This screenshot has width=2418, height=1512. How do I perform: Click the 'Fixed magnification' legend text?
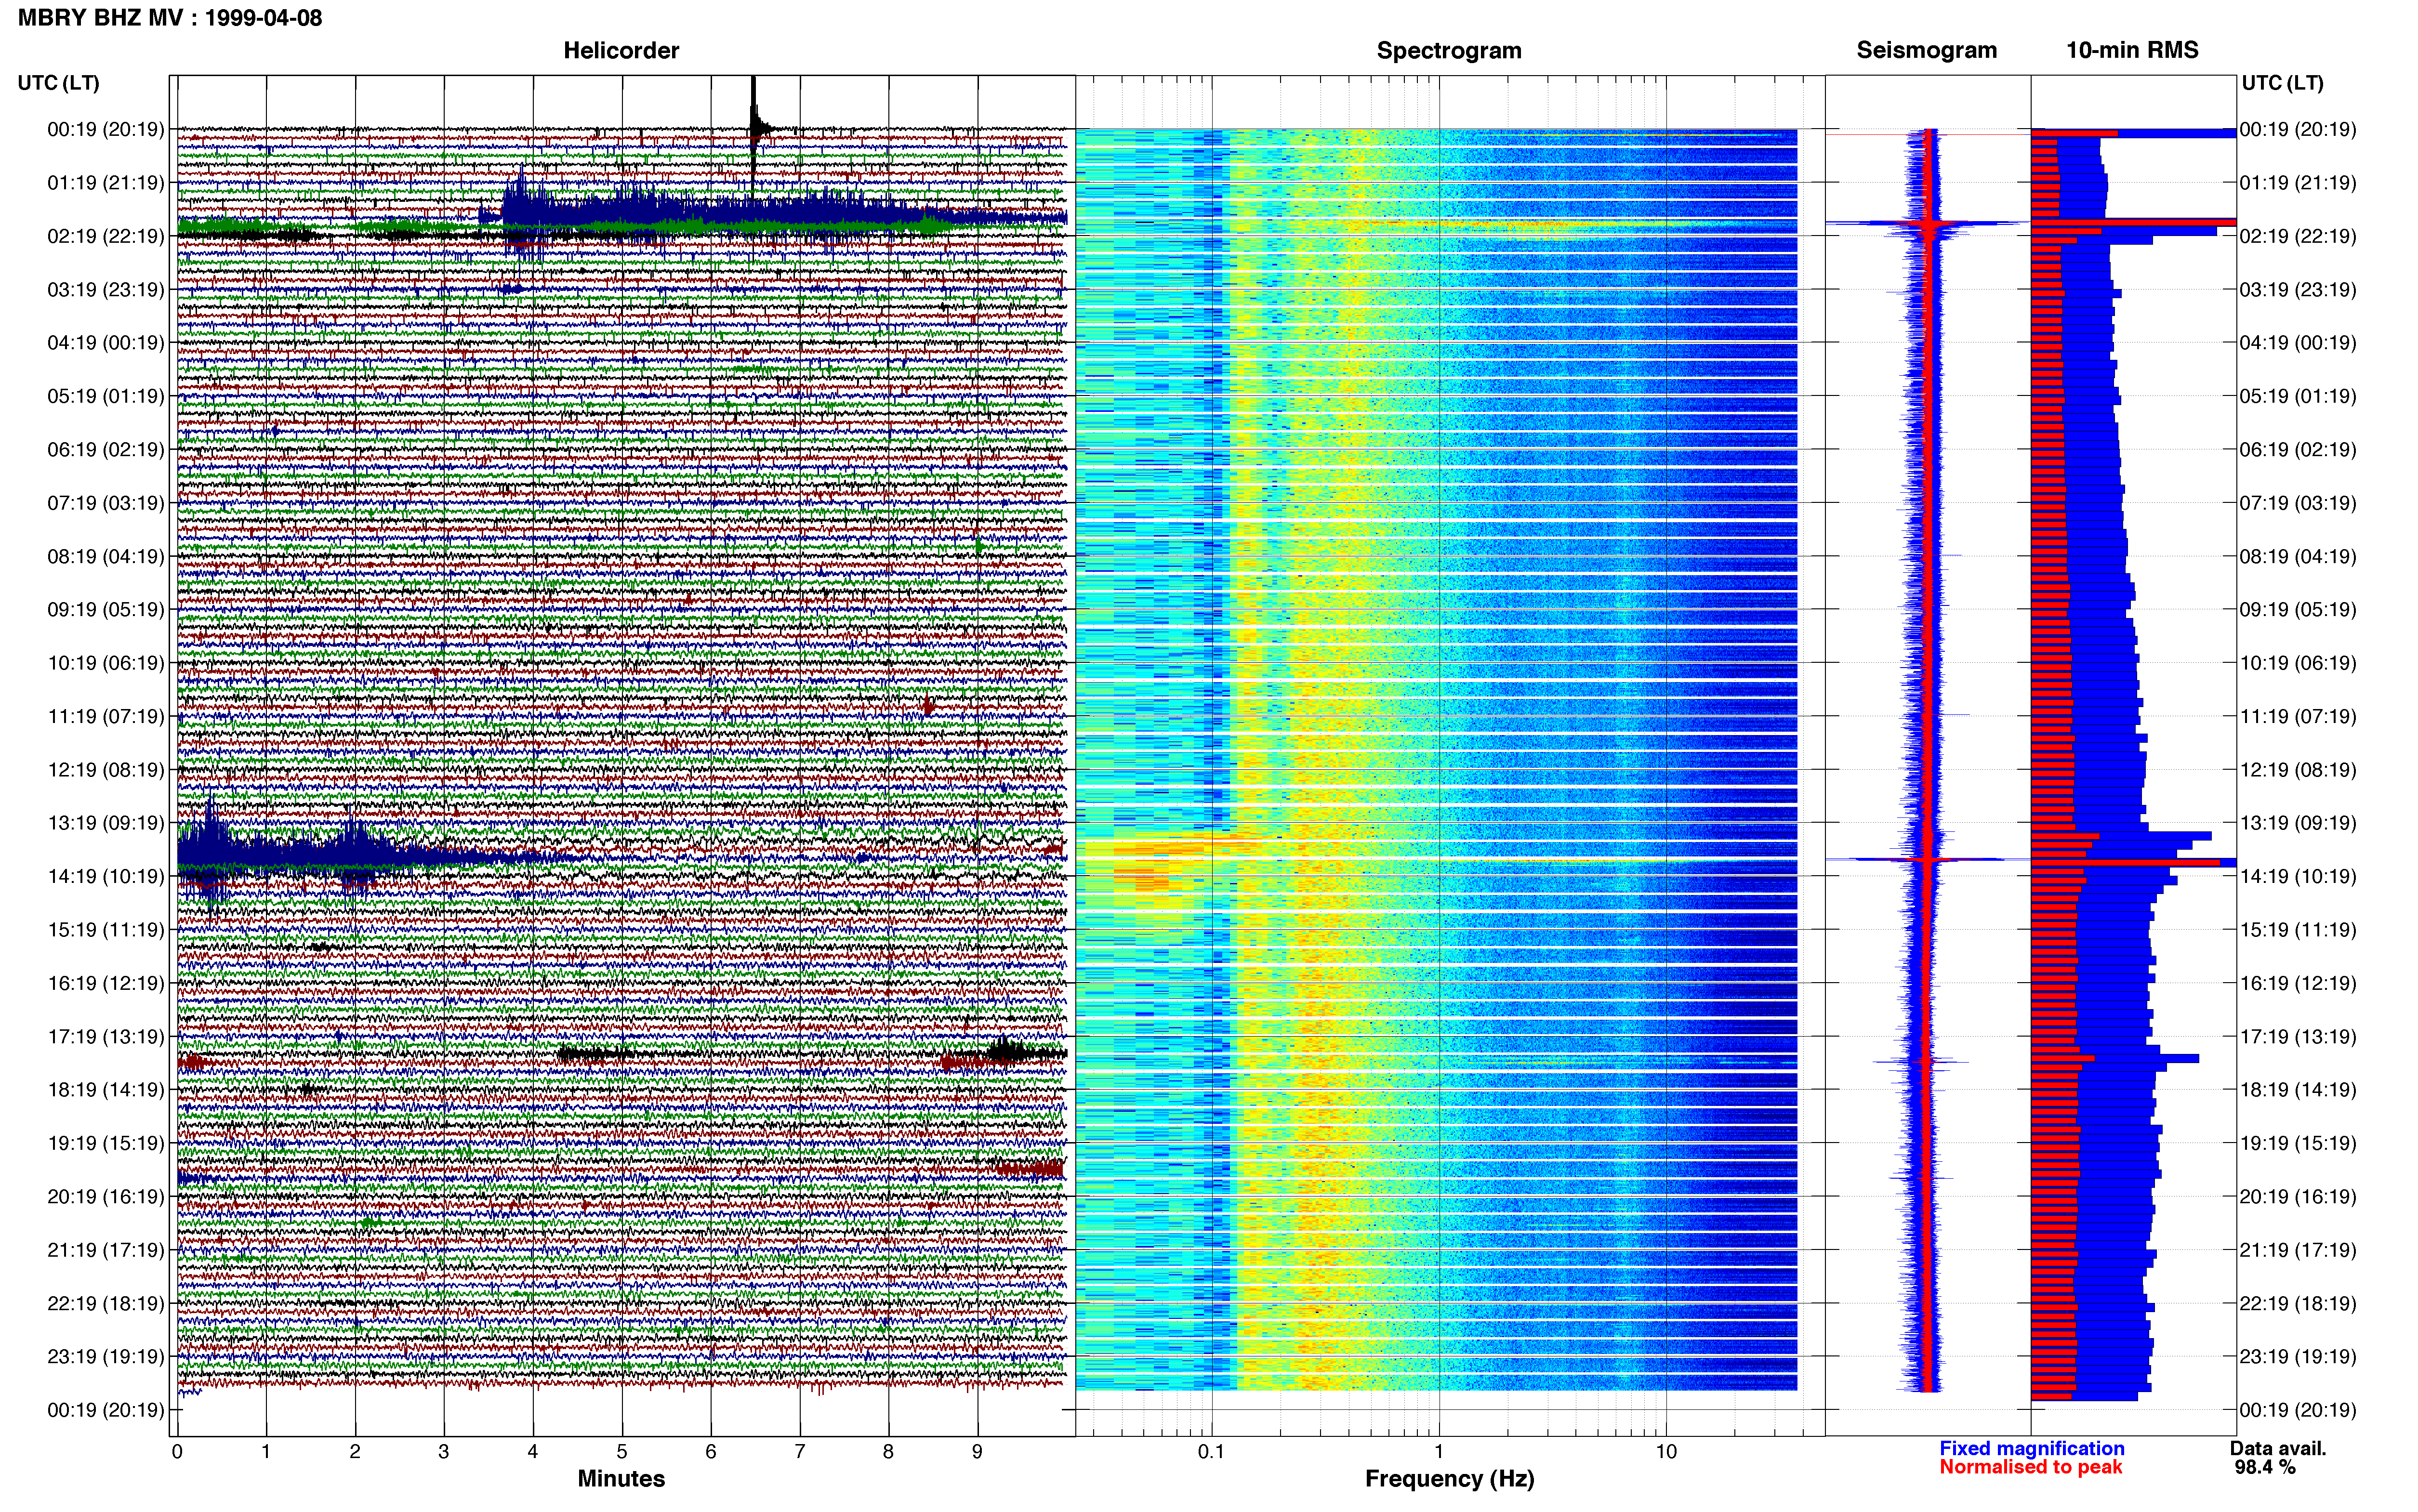[2031, 1448]
